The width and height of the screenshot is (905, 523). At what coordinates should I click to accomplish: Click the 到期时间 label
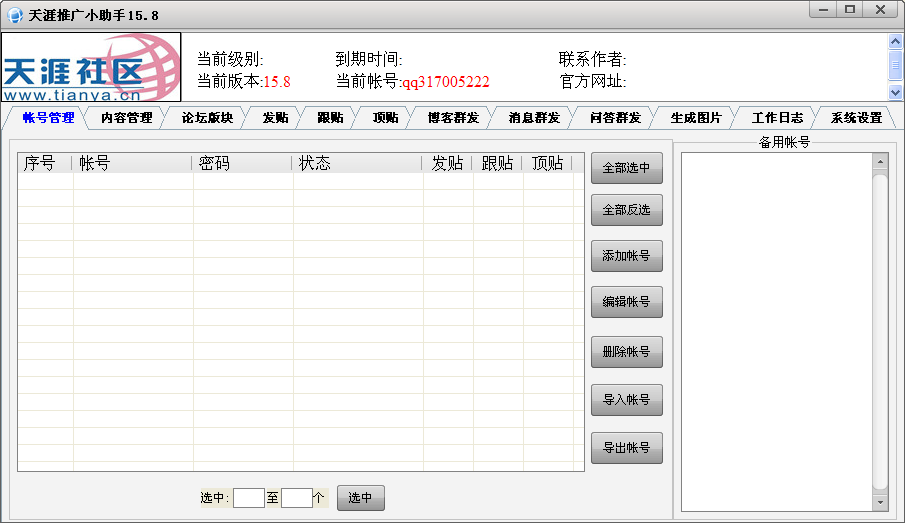point(369,59)
